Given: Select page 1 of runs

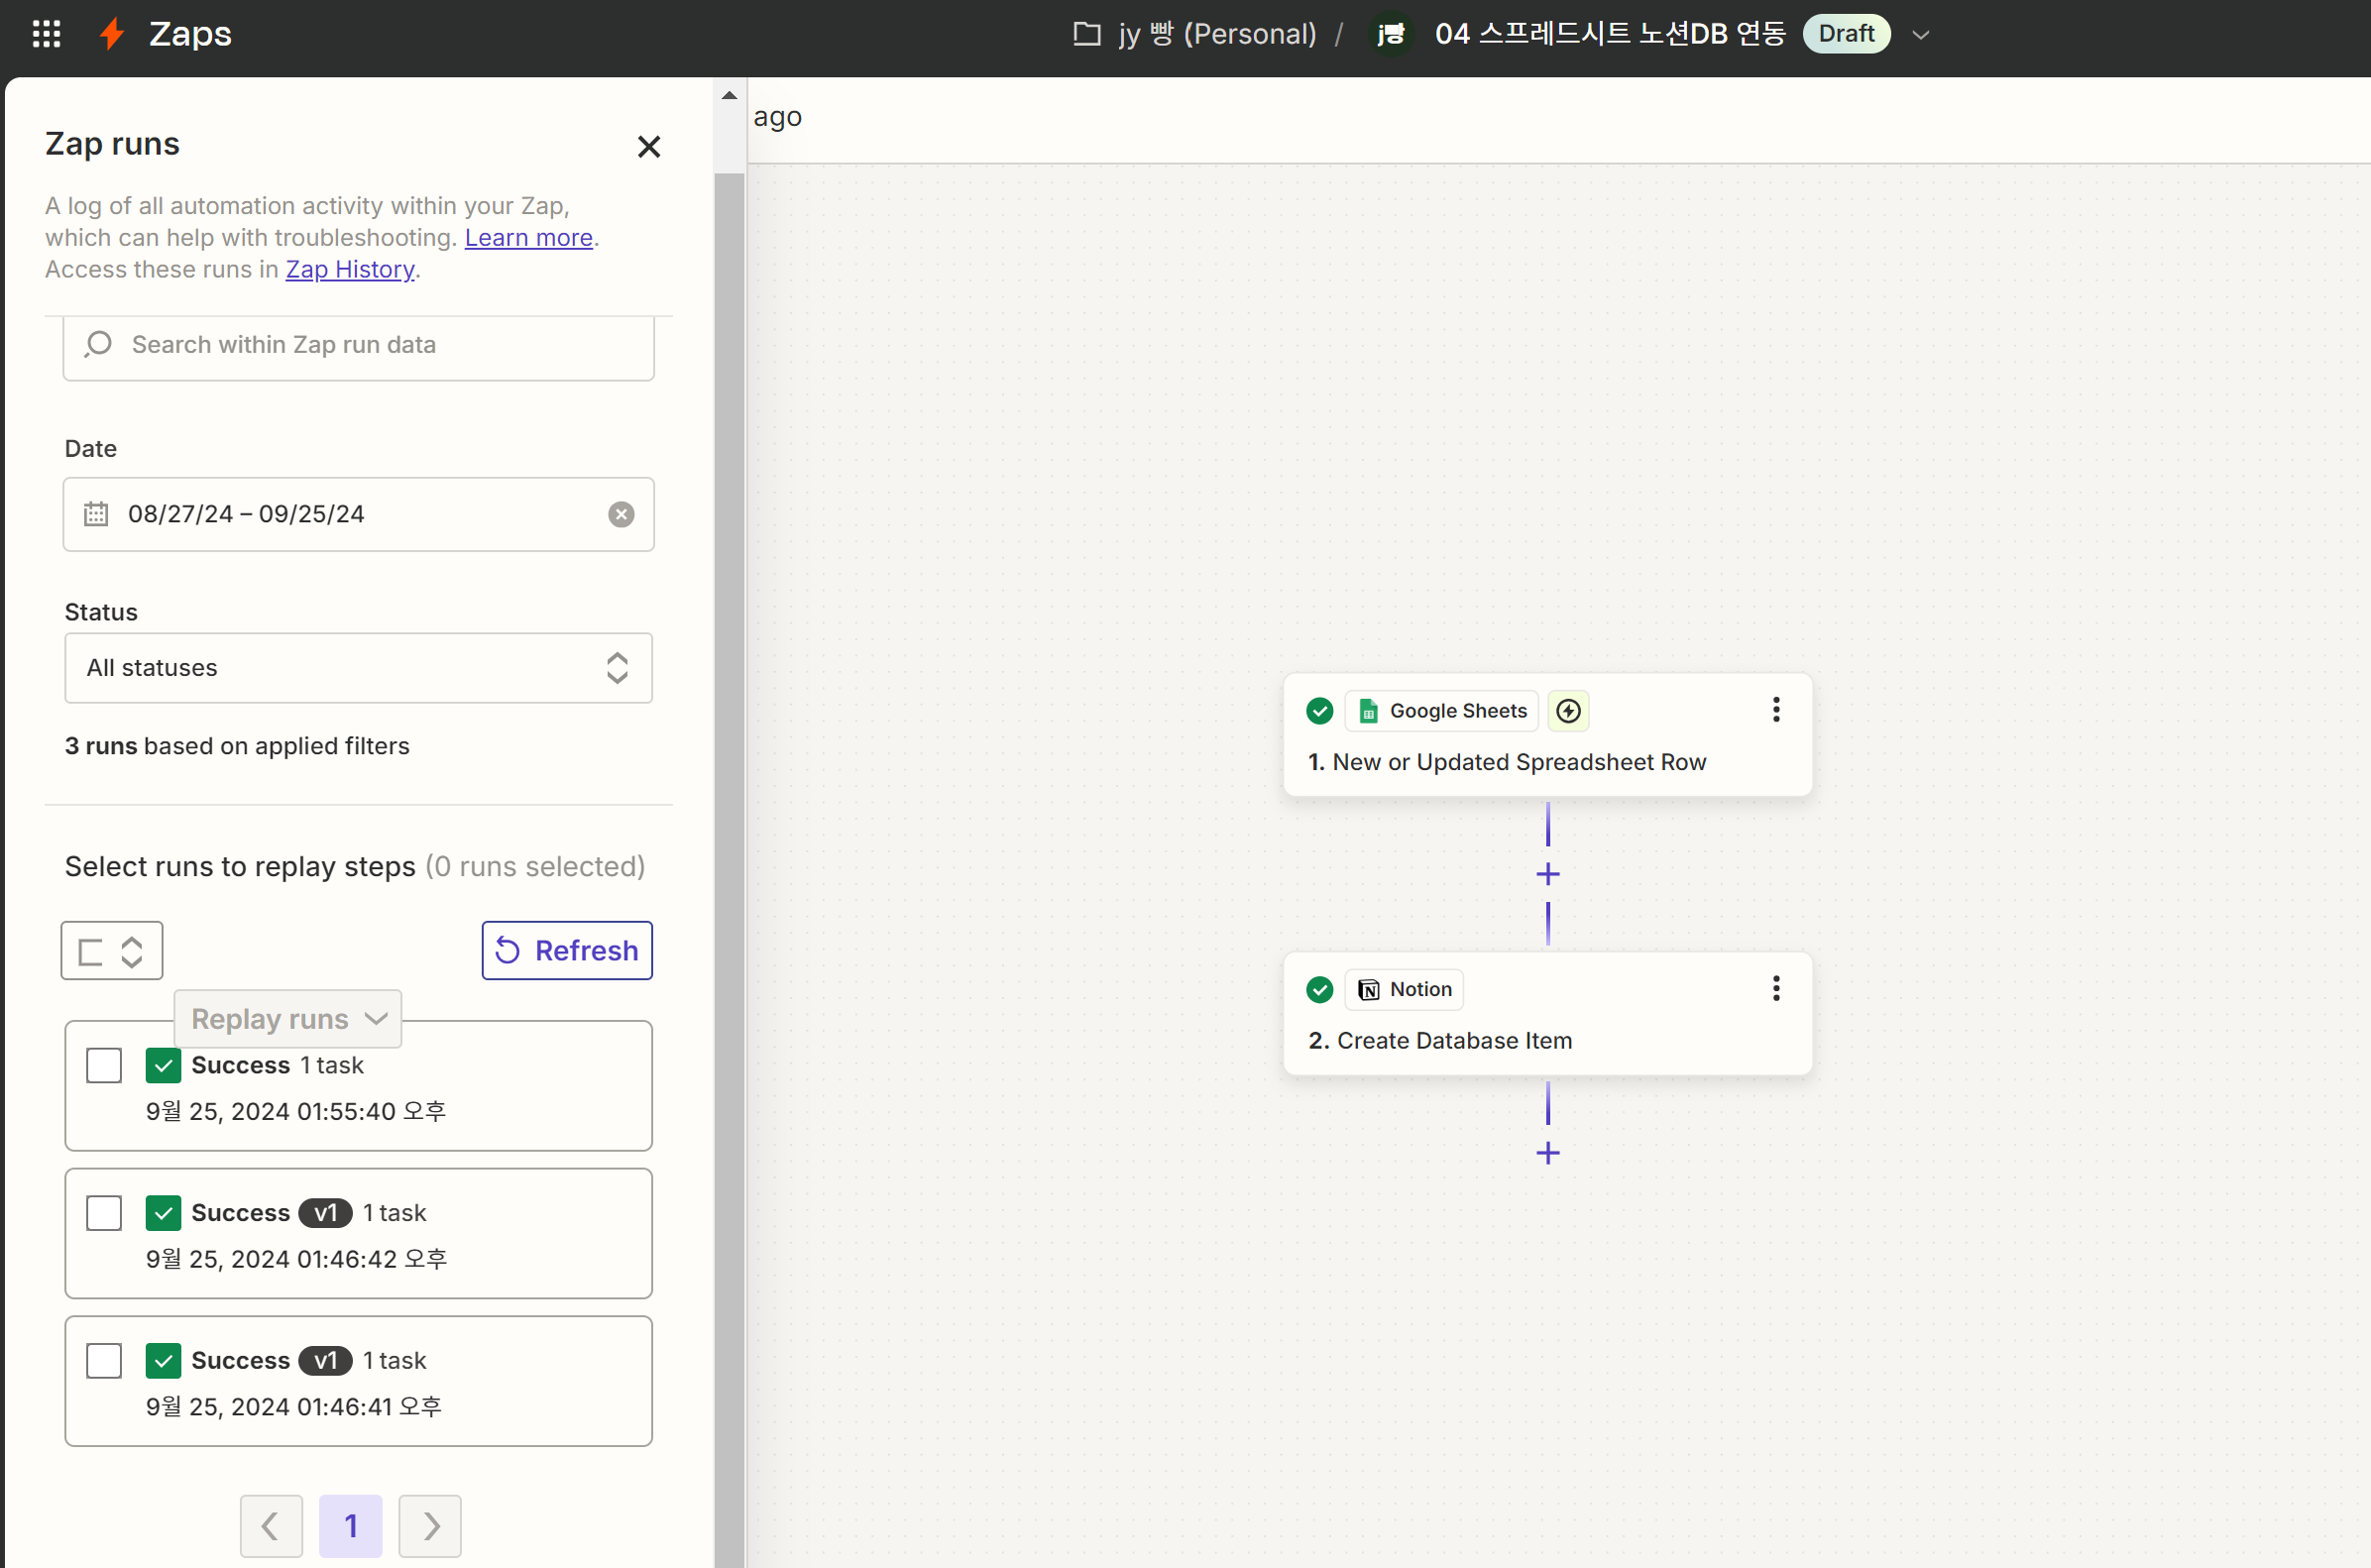Looking at the screenshot, I should pyautogui.click(x=351, y=1526).
